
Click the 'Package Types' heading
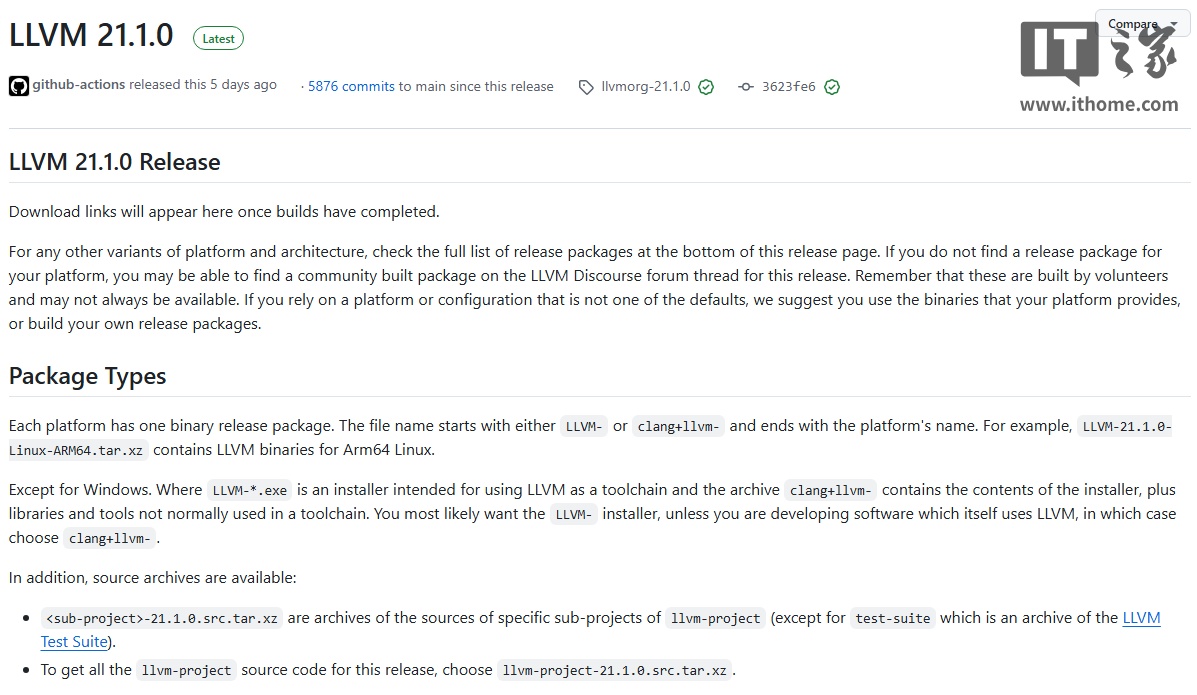tap(87, 376)
